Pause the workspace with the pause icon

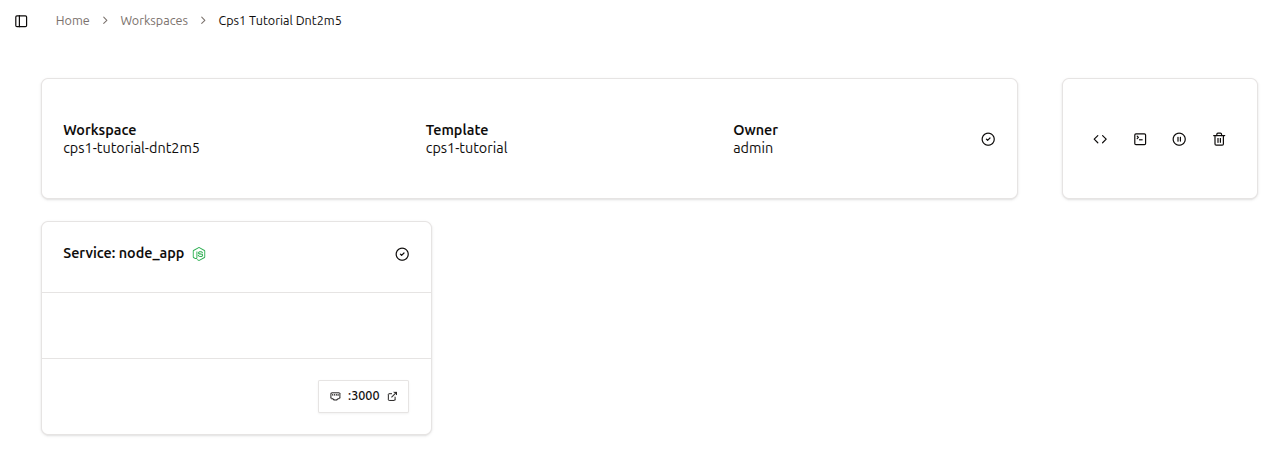click(1179, 139)
